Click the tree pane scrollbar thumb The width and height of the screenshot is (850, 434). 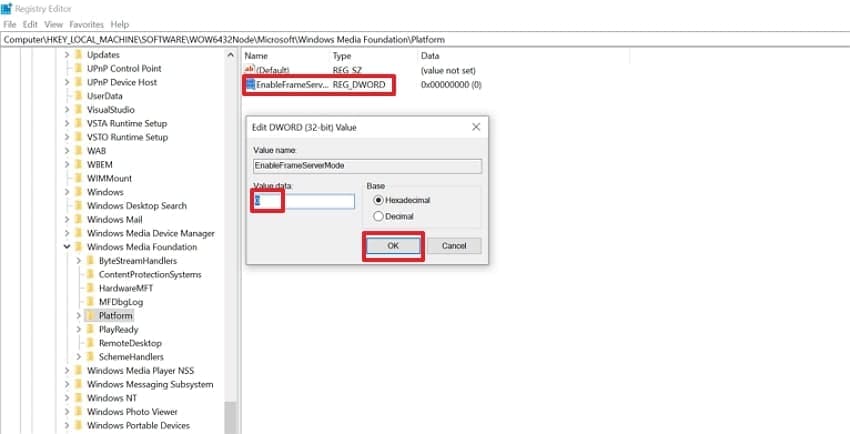[x=230, y=417]
